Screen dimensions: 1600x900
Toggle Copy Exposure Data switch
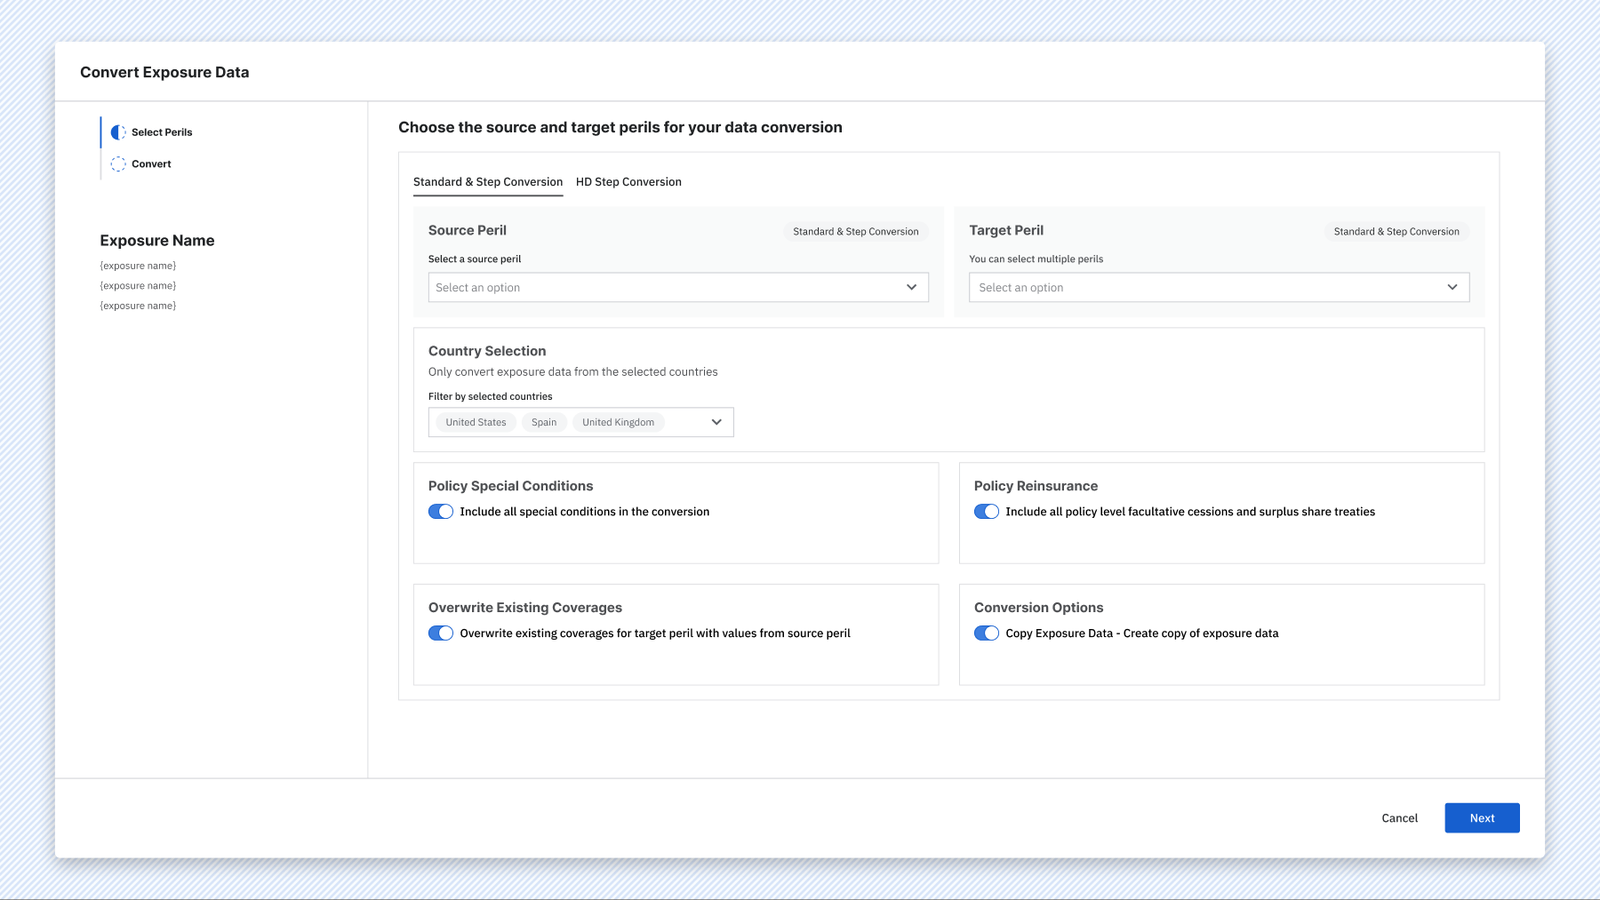tap(986, 633)
